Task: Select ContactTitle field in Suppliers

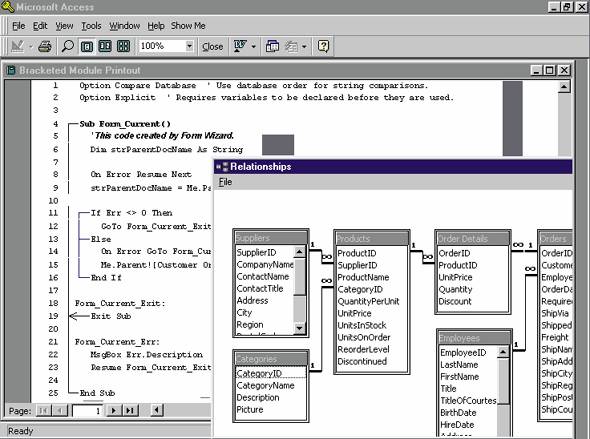Action: (x=260, y=289)
